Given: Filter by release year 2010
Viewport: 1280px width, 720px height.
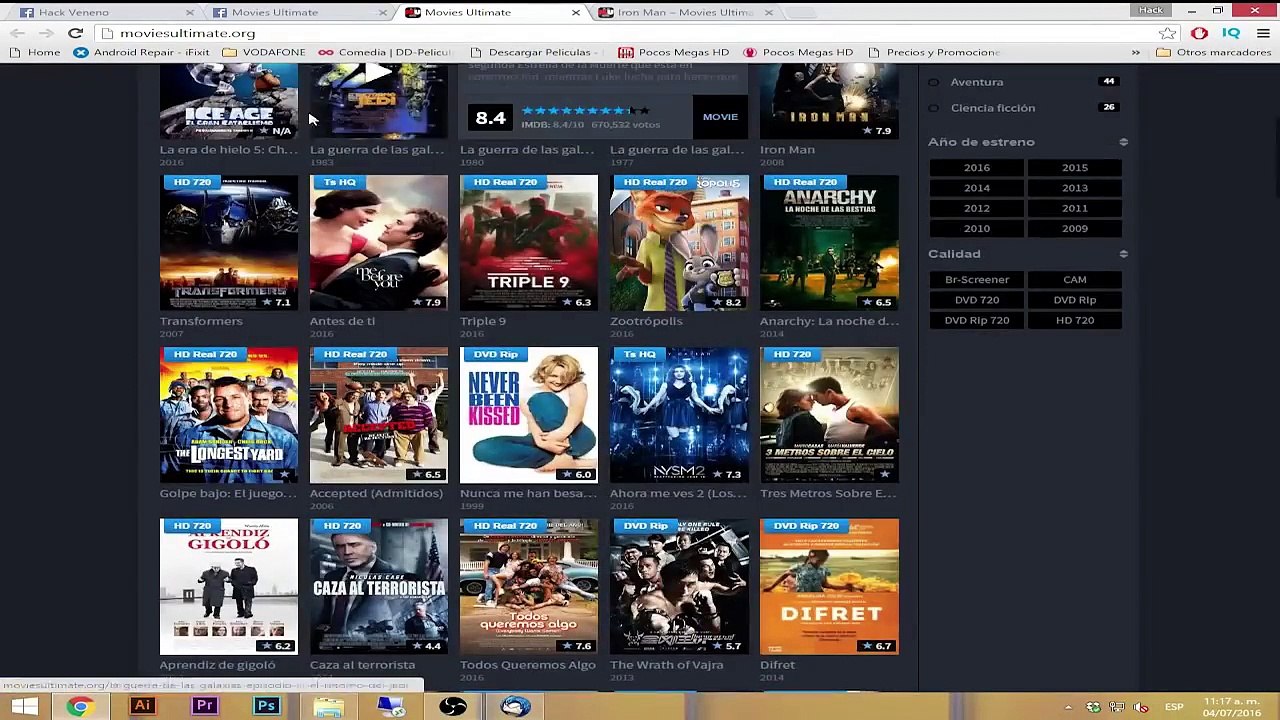Looking at the screenshot, I should [x=977, y=228].
